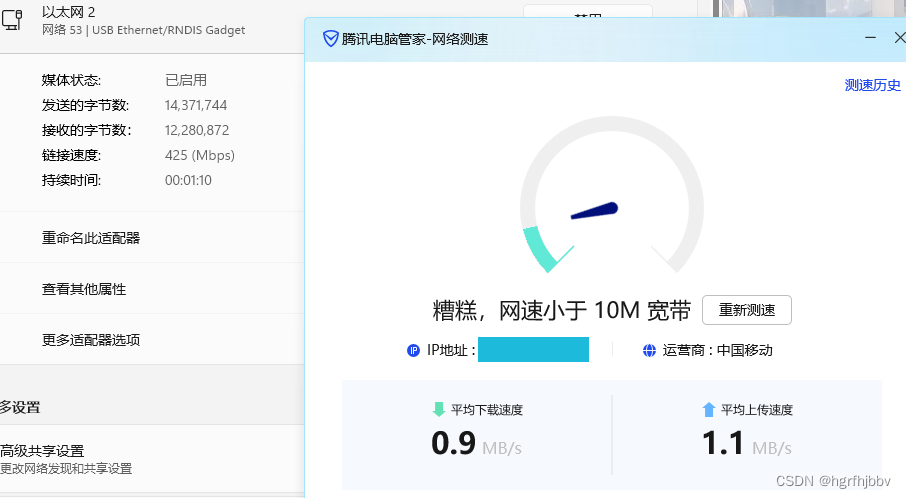Click the masked IP address field
The width and height of the screenshot is (906, 498).
pos(533,350)
